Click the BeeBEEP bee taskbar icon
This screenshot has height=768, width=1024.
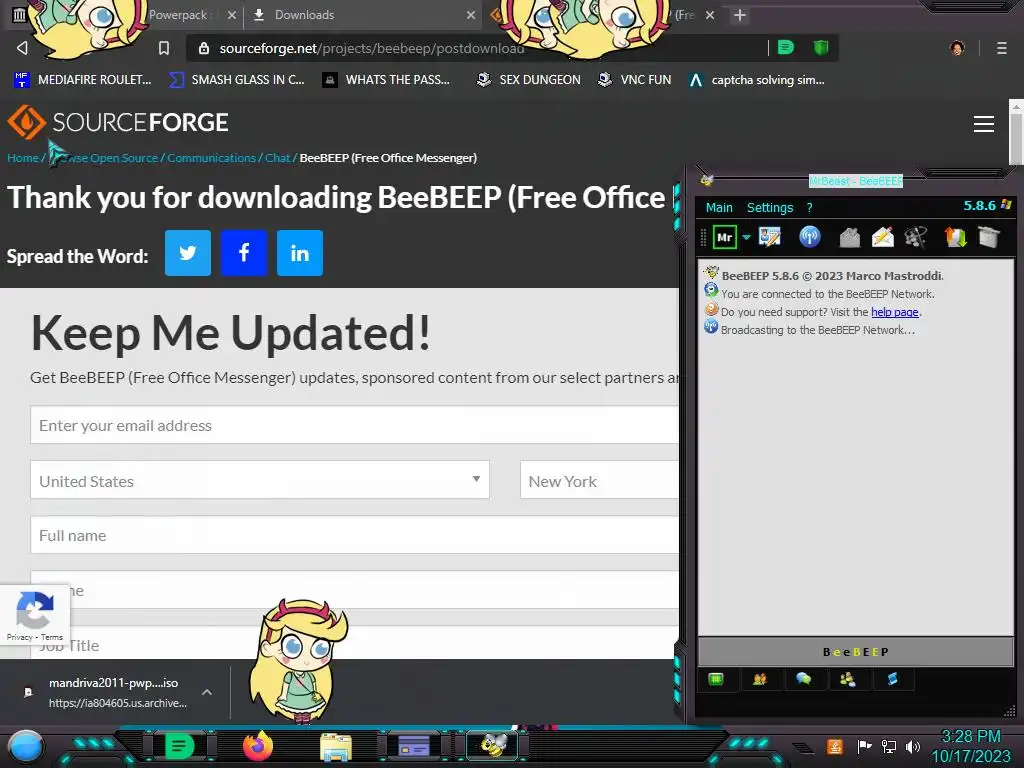point(492,745)
